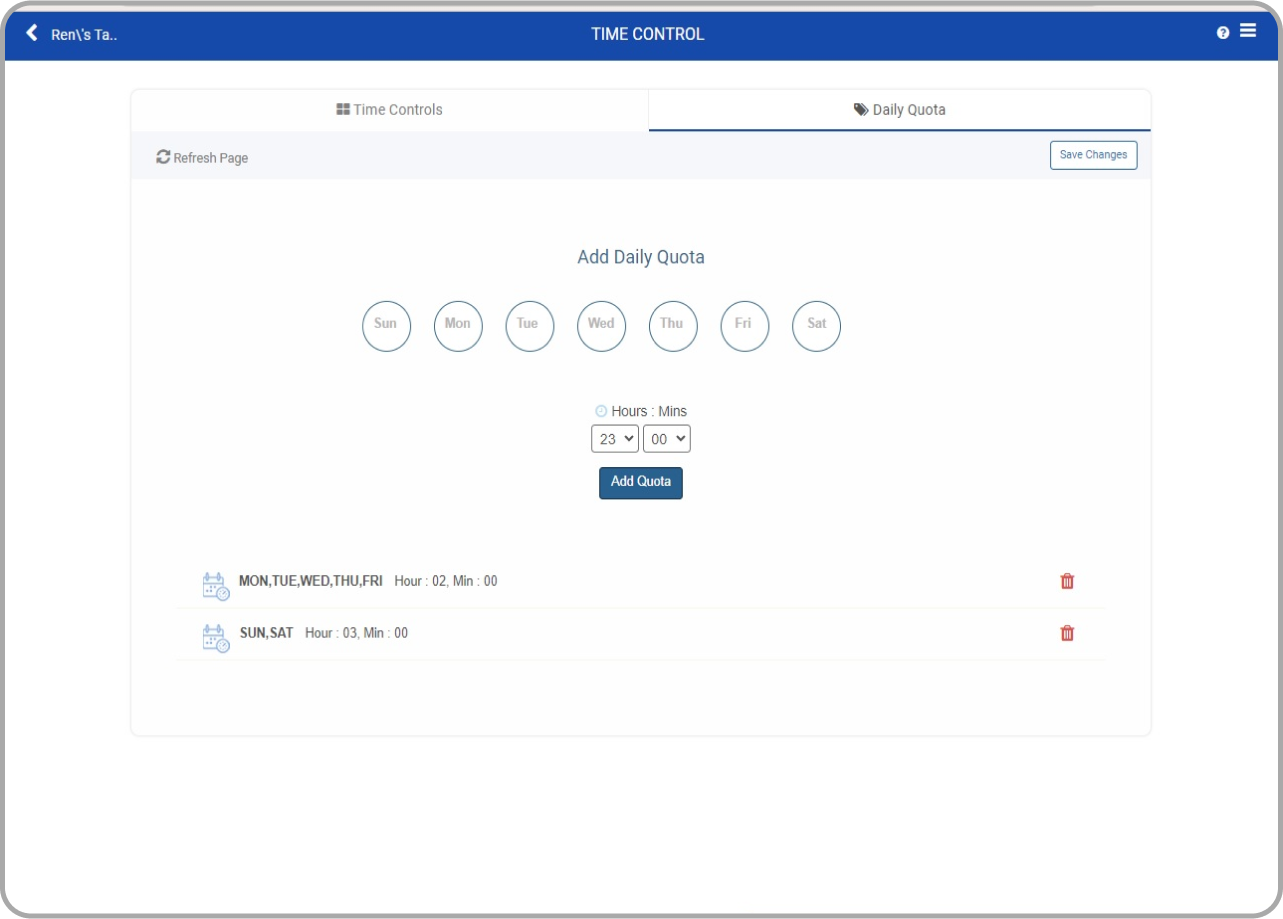Switch to the Time Controls tab
The width and height of the screenshot is (1283, 919).
390,110
